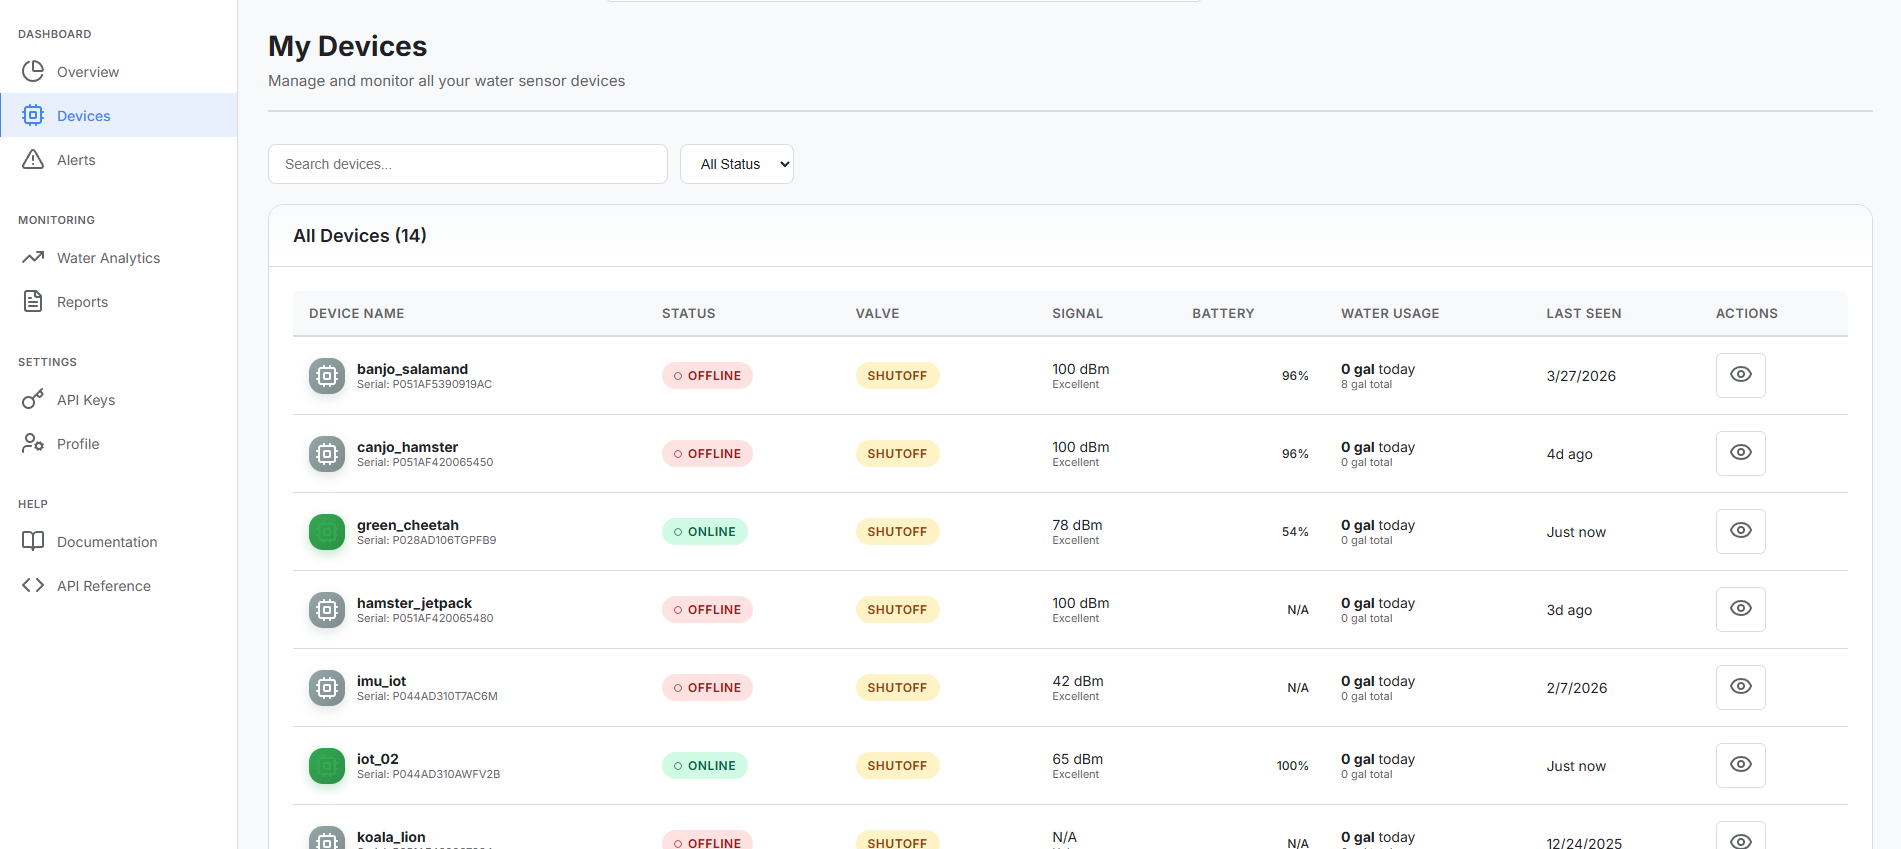Click the All Devices (14) heading
1901x849 pixels.
tap(360, 235)
